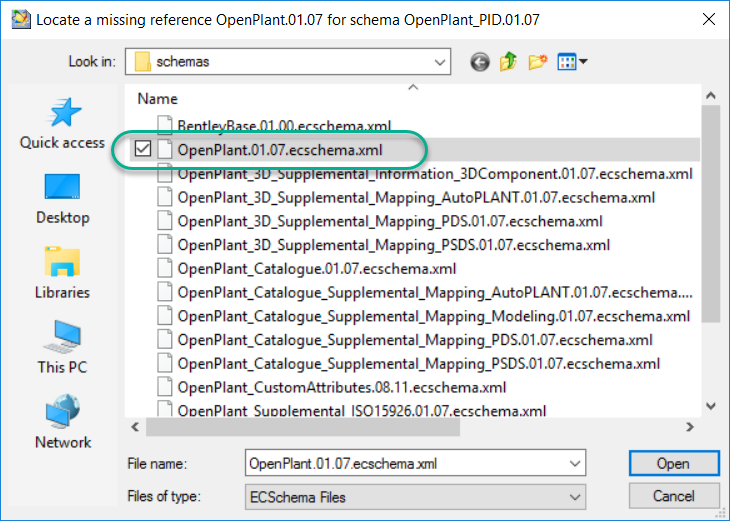
Task: Click horizontal scrollbar left arrow
Action: click(x=135, y=426)
